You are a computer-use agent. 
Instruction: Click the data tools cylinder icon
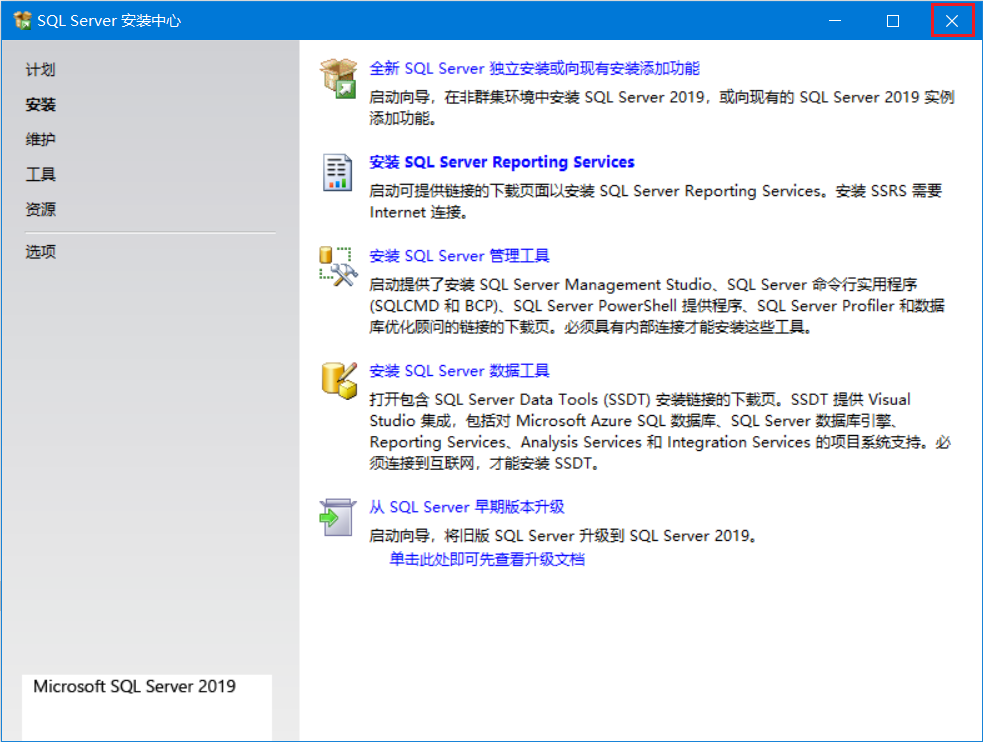click(339, 380)
